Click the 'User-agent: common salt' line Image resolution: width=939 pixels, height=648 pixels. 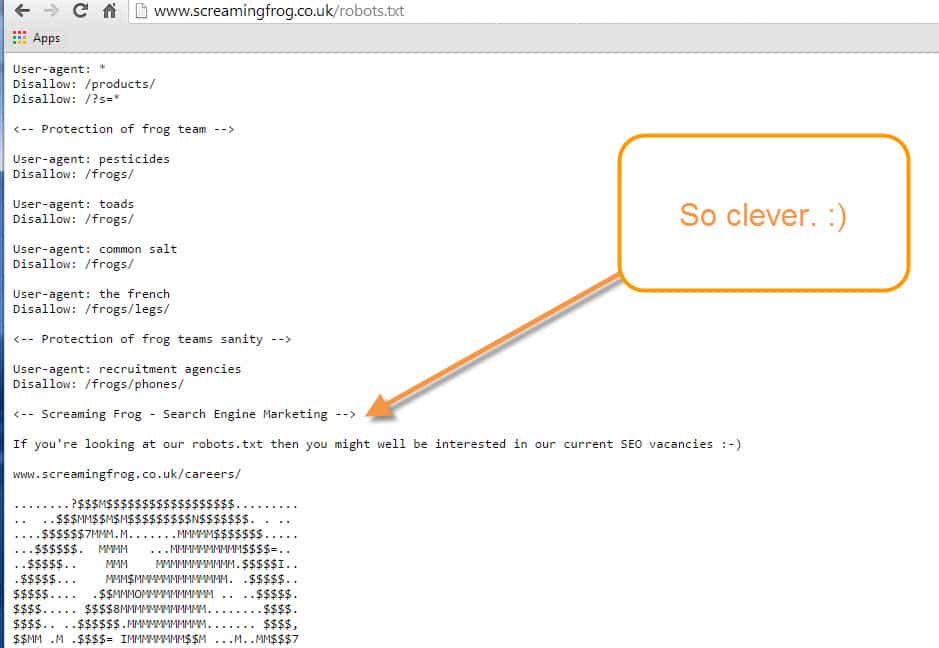95,249
